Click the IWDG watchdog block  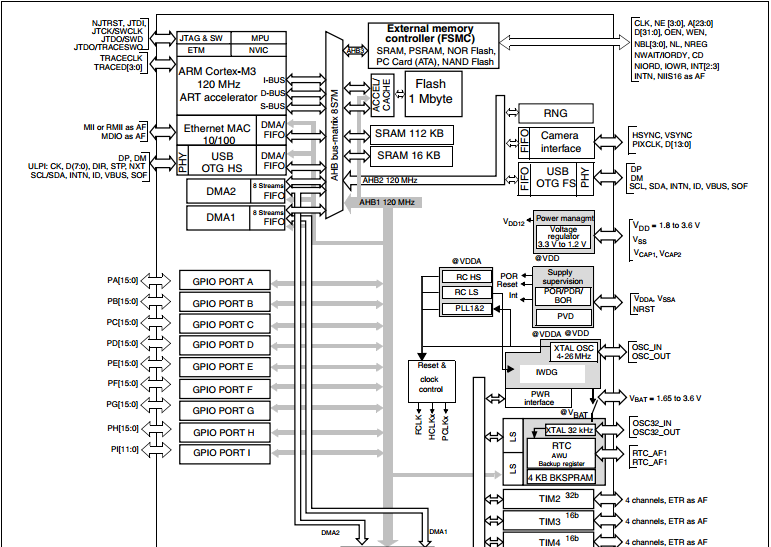click(x=546, y=373)
